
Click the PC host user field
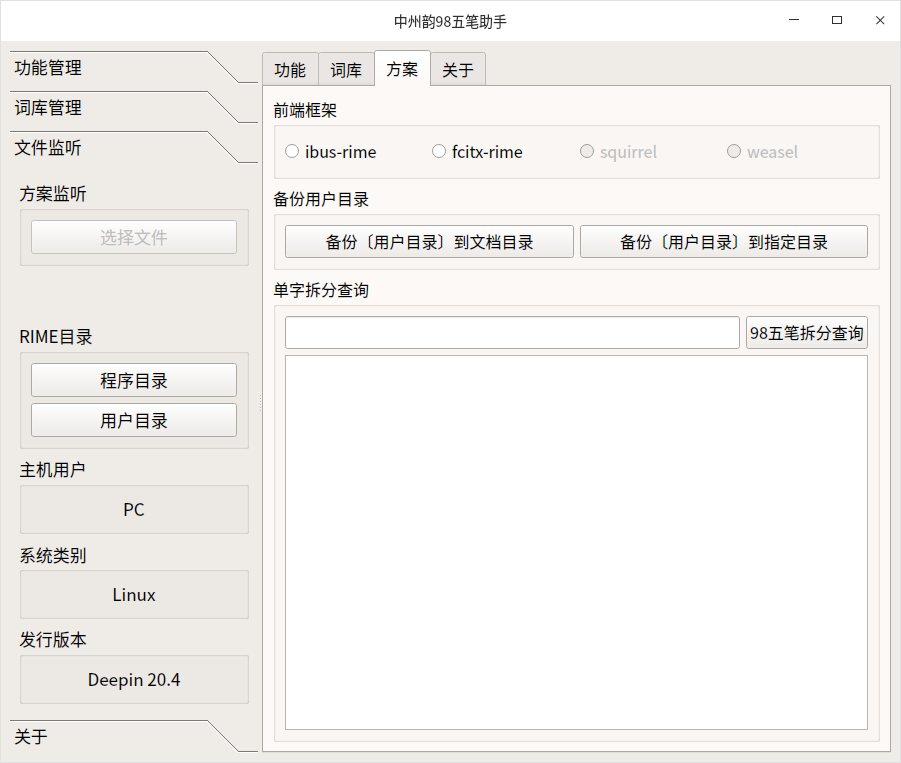[x=133, y=510]
